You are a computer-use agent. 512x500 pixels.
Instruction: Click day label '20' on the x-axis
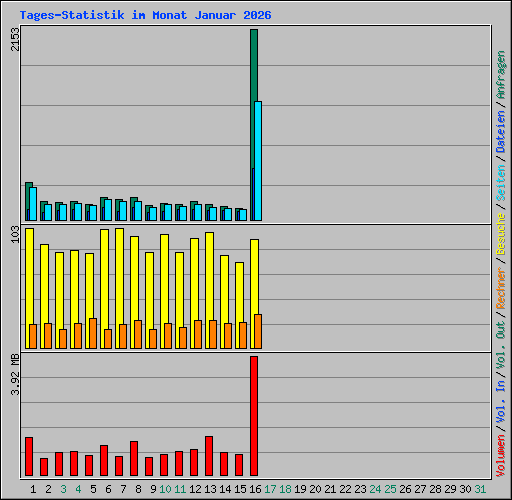tap(315, 489)
